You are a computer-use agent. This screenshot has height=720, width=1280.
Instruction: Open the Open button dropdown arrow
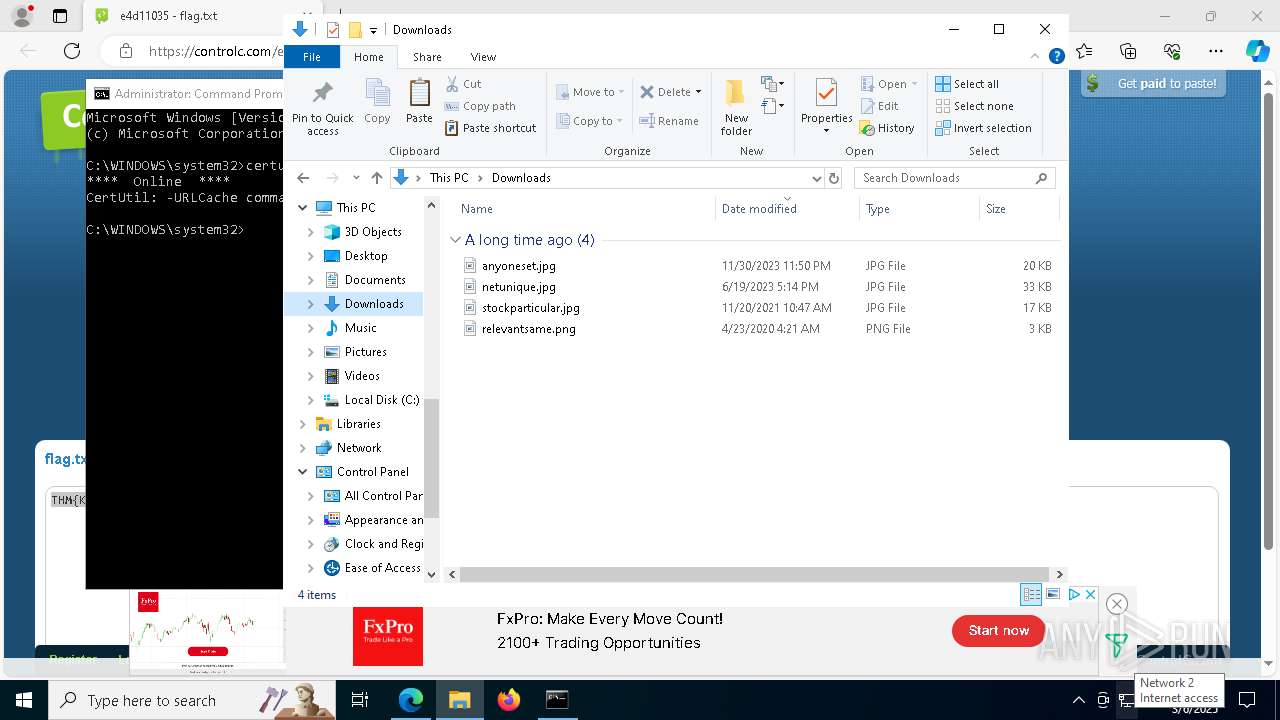pyautogui.click(x=914, y=84)
